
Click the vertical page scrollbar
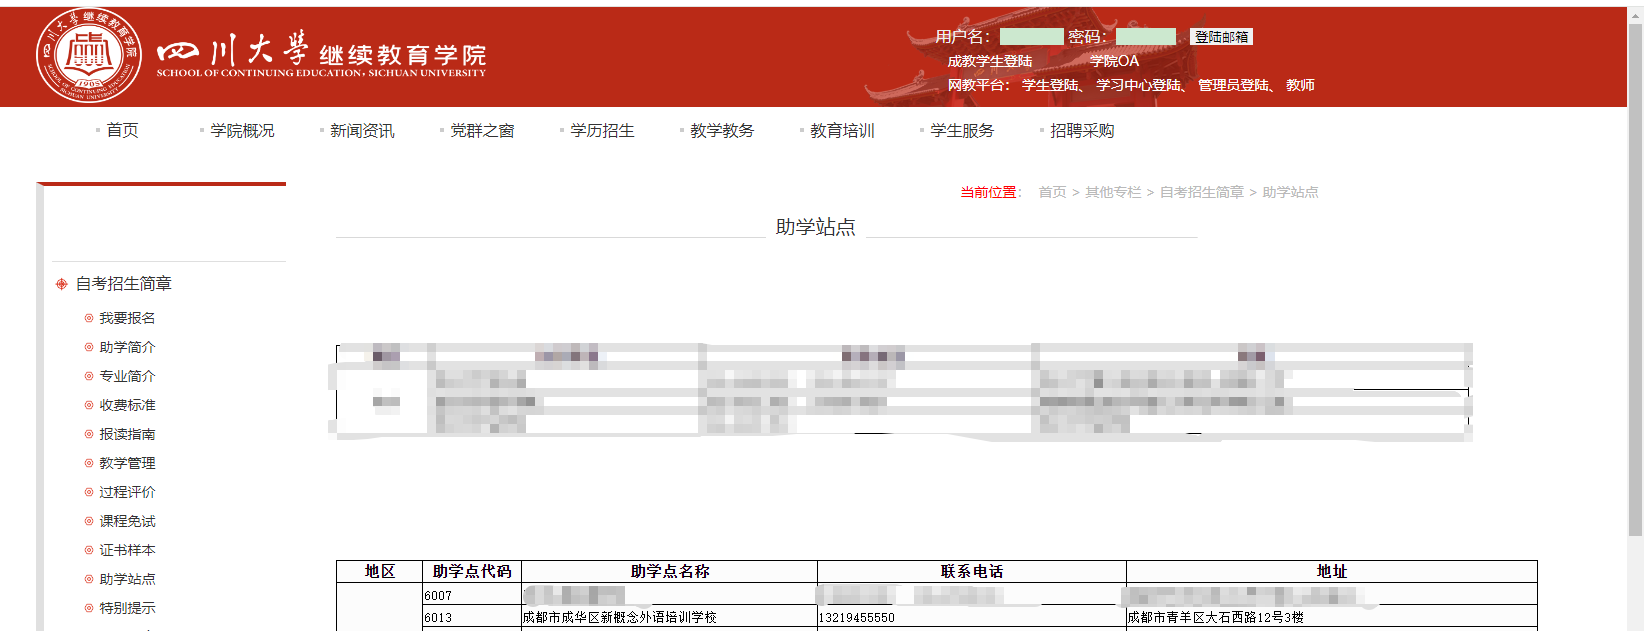pos(1635,300)
